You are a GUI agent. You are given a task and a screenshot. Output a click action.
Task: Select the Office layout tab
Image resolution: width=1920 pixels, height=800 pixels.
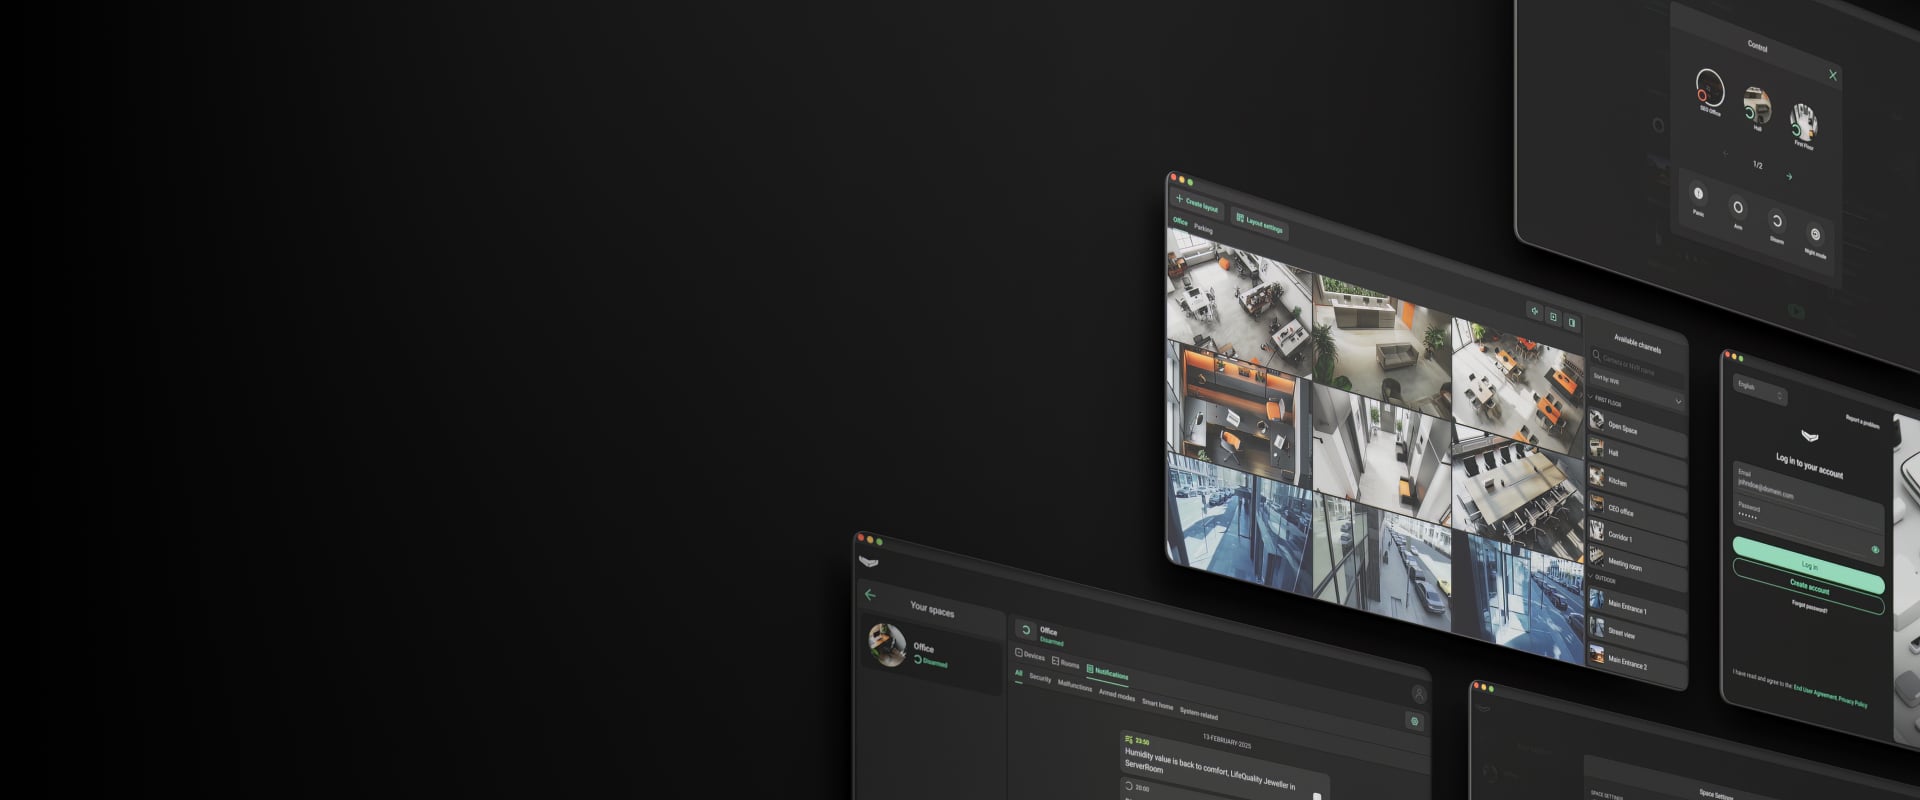point(1180,222)
